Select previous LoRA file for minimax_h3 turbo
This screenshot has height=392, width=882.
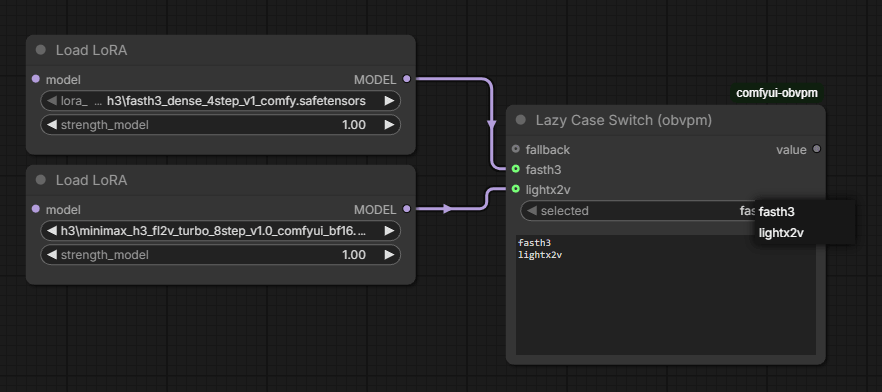point(52,231)
